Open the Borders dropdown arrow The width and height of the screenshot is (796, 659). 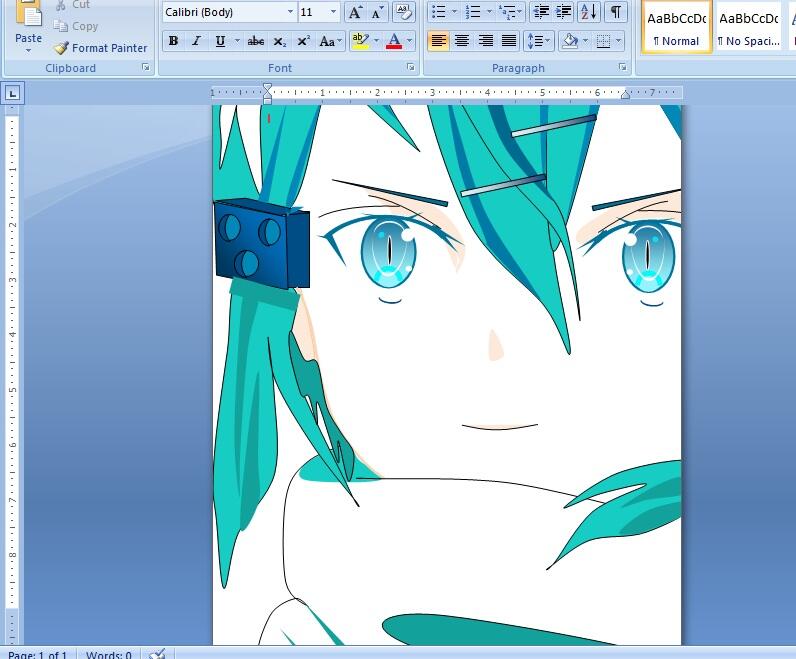[618, 41]
